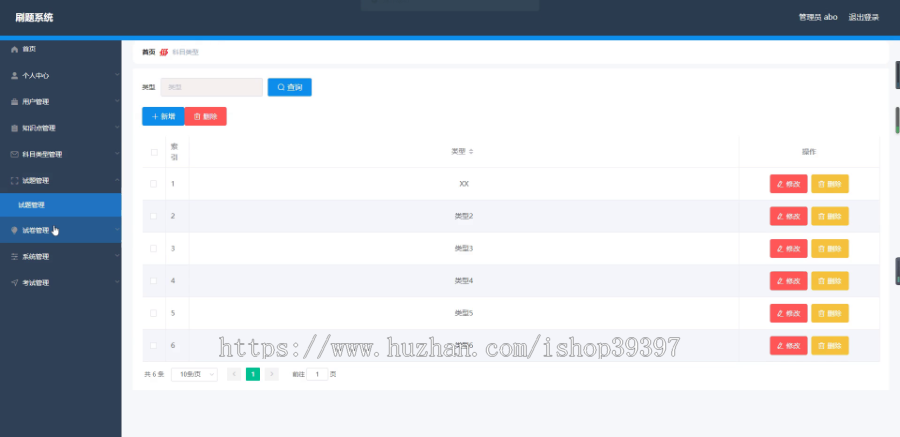The height and width of the screenshot is (437, 900).
Task: Focus the 类型 search input field
Action: [212, 87]
